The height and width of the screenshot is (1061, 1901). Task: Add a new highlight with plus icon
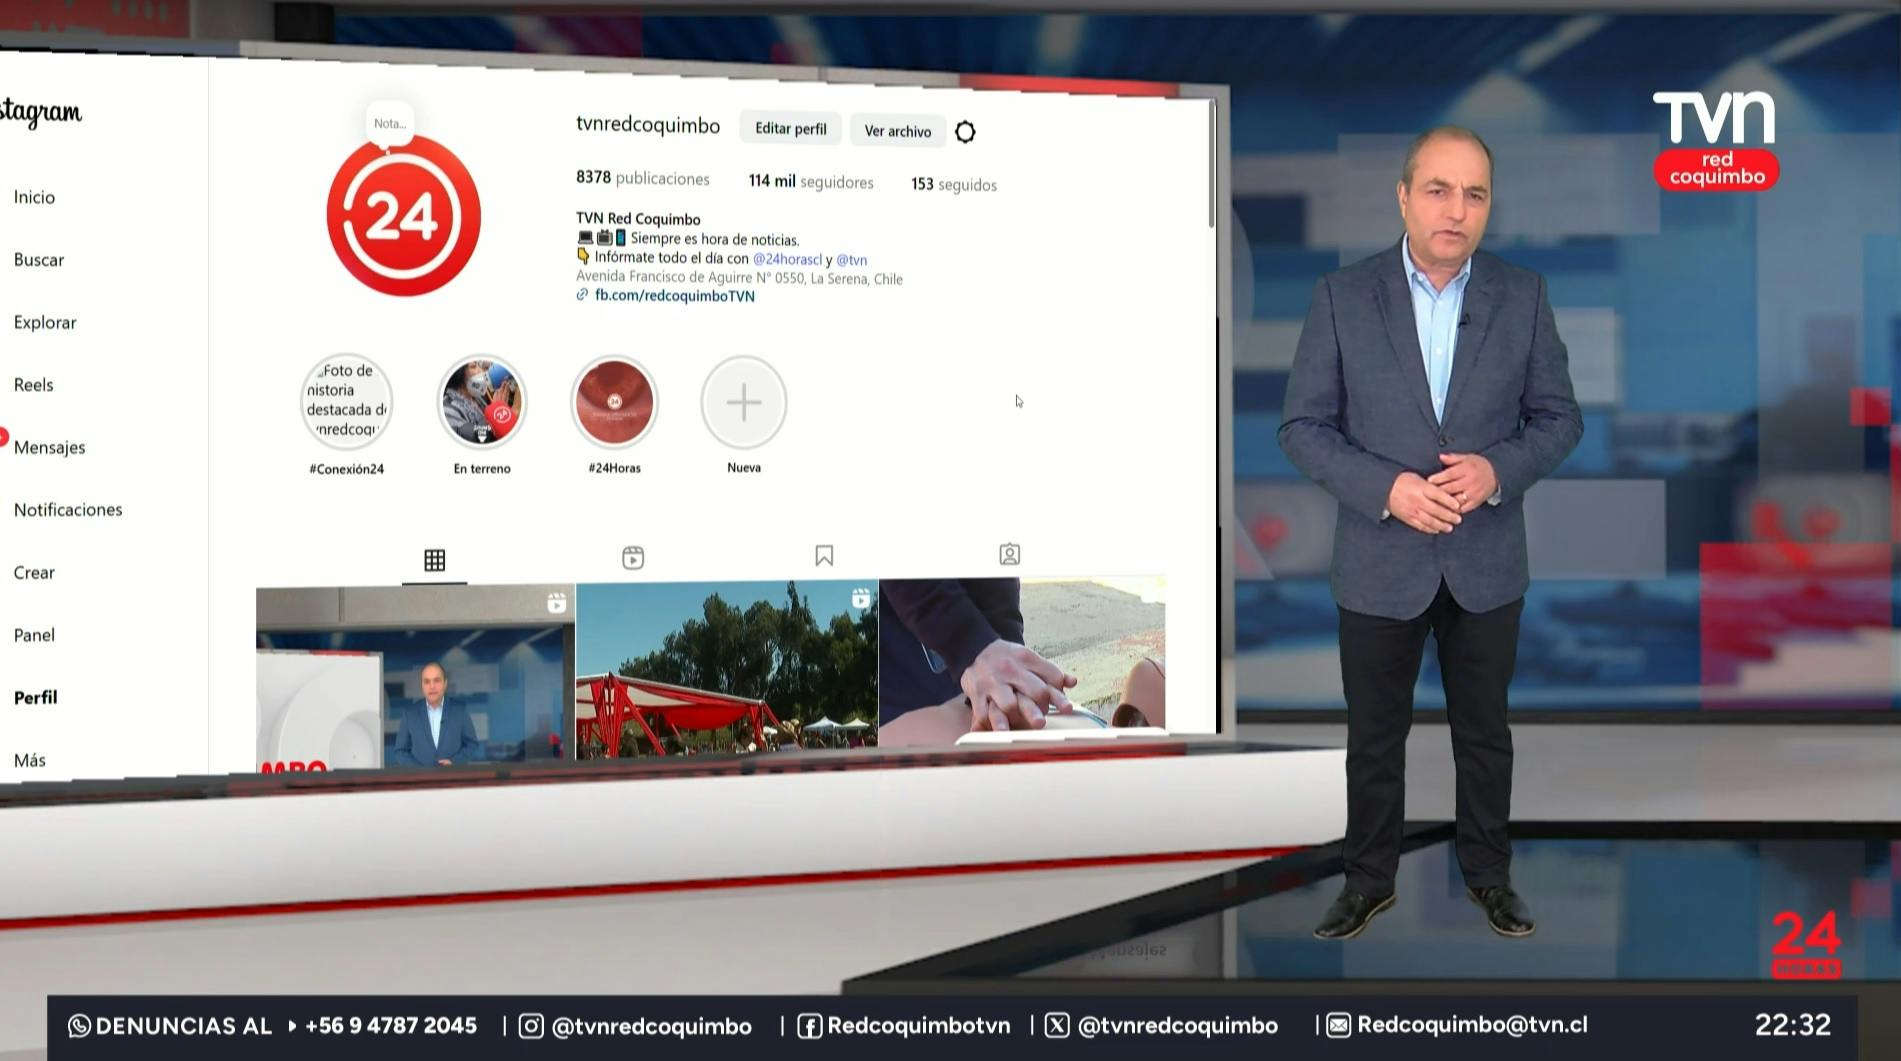[x=744, y=402]
